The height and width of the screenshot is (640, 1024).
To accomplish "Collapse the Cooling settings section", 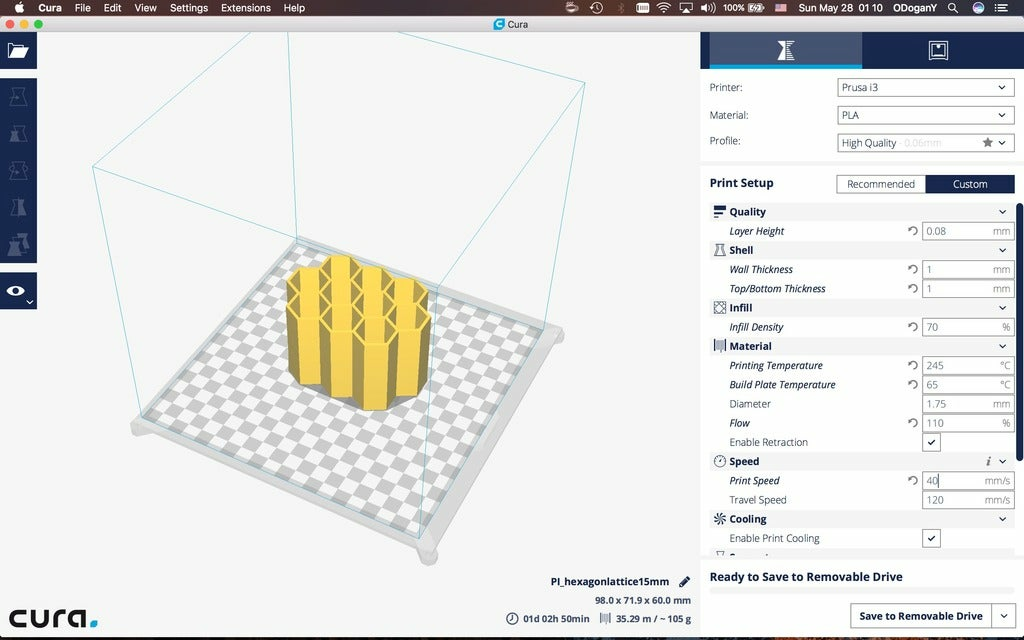I will coord(1002,519).
